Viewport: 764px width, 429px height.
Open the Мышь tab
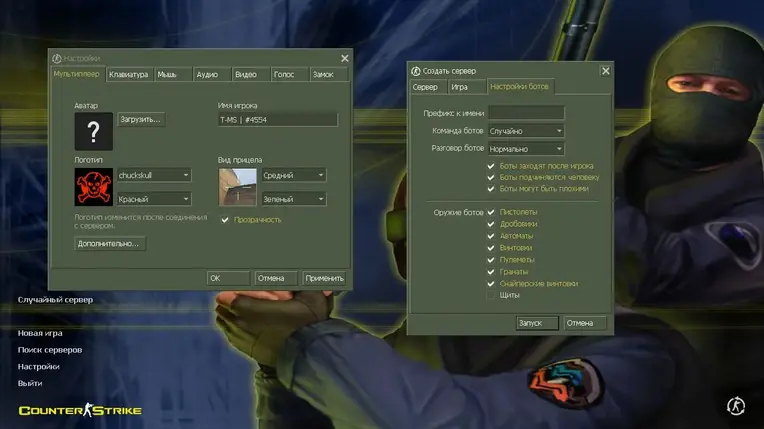click(x=172, y=75)
